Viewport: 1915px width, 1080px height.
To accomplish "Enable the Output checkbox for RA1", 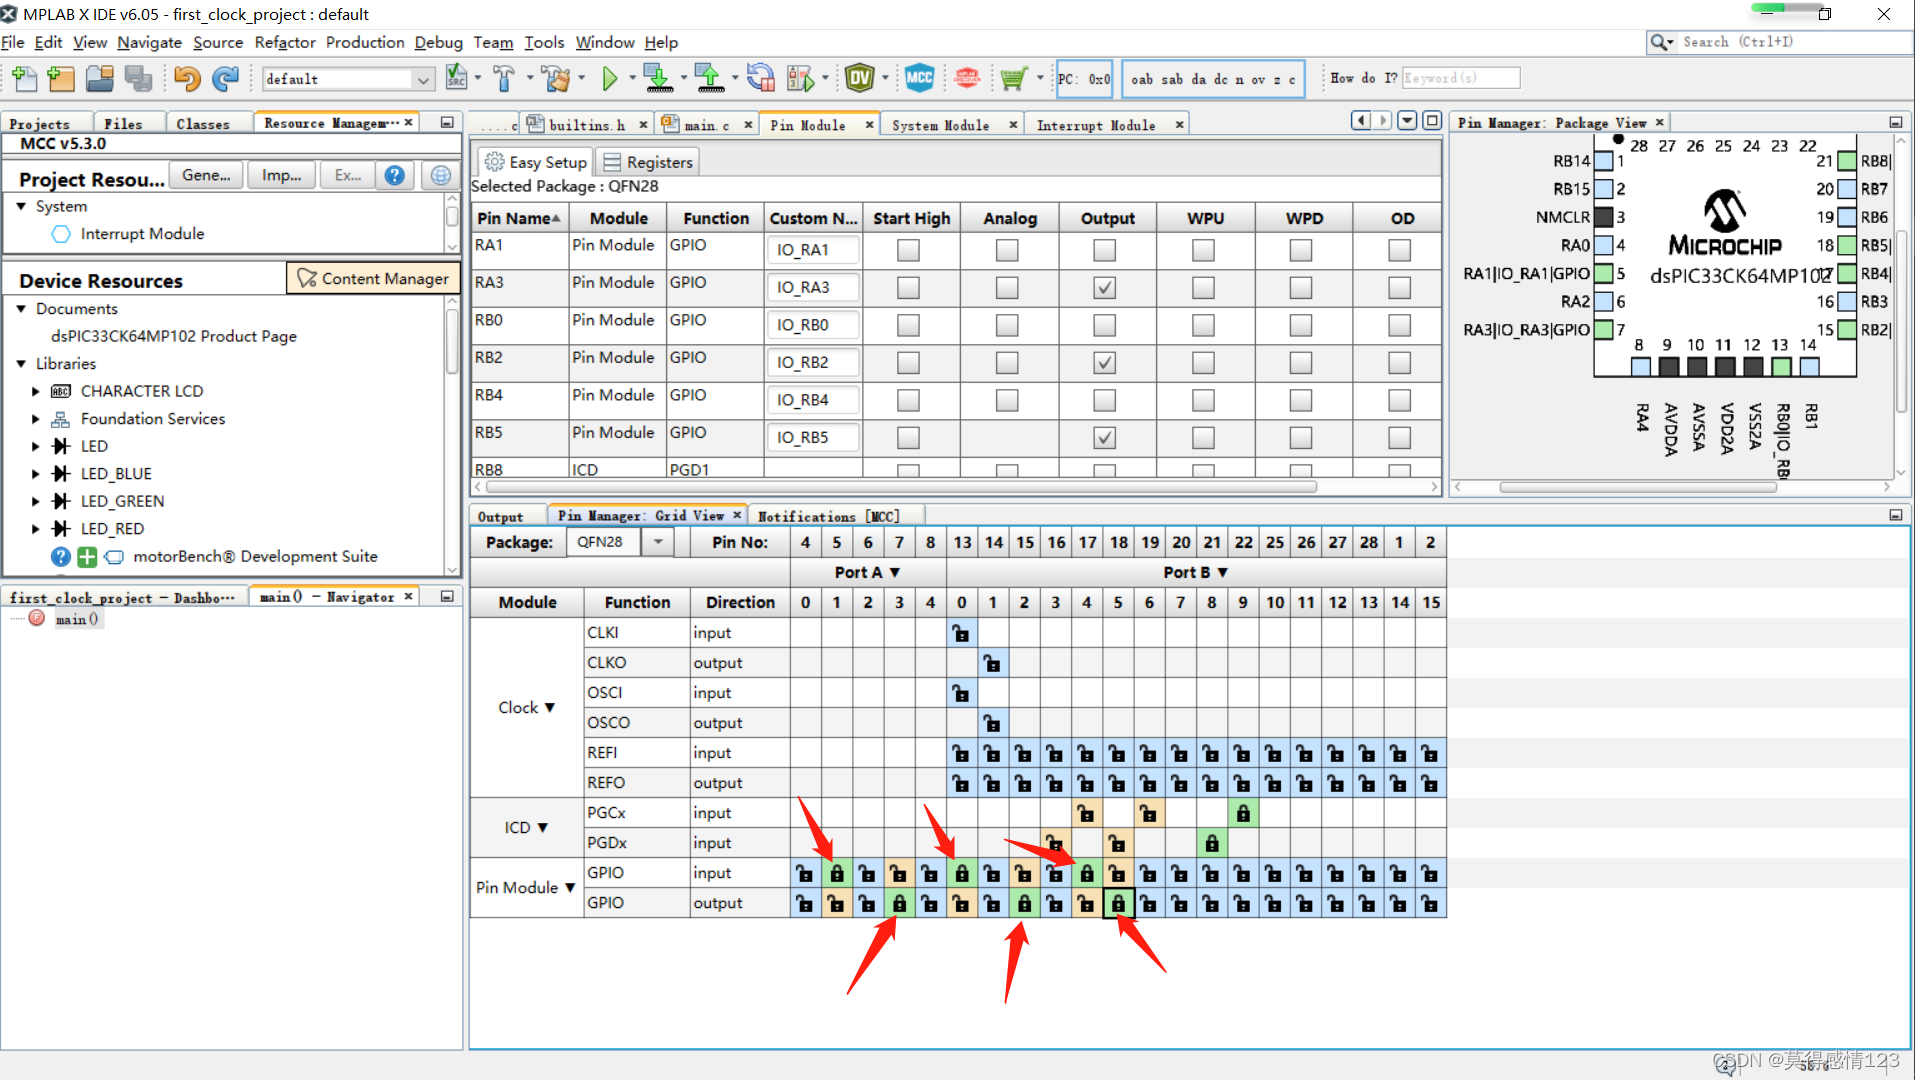I will [1104, 250].
